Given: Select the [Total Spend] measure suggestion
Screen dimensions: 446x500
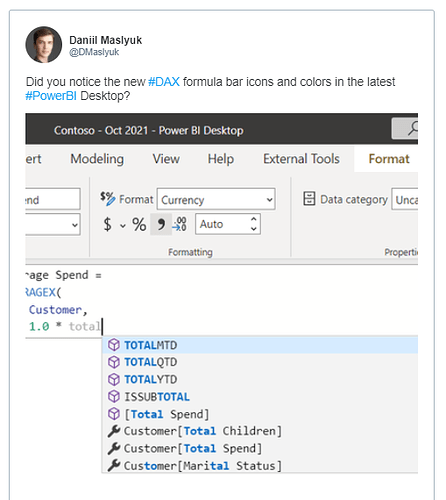Looking at the screenshot, I should (x=260, y=414).
